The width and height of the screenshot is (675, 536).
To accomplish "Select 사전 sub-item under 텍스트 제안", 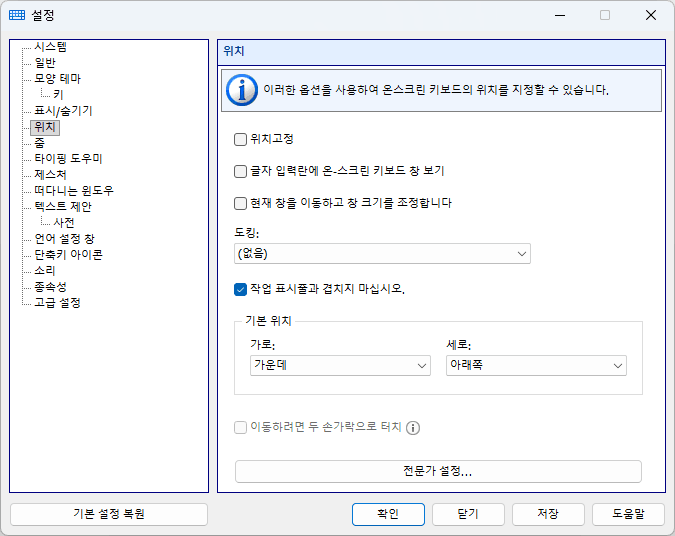I will tap(64, 223).
